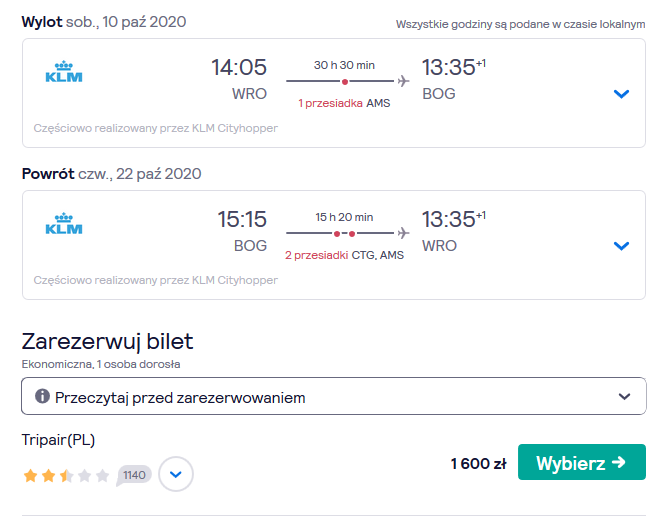Click the Wybierz button

pyautogui.click(x=582, y=462)
